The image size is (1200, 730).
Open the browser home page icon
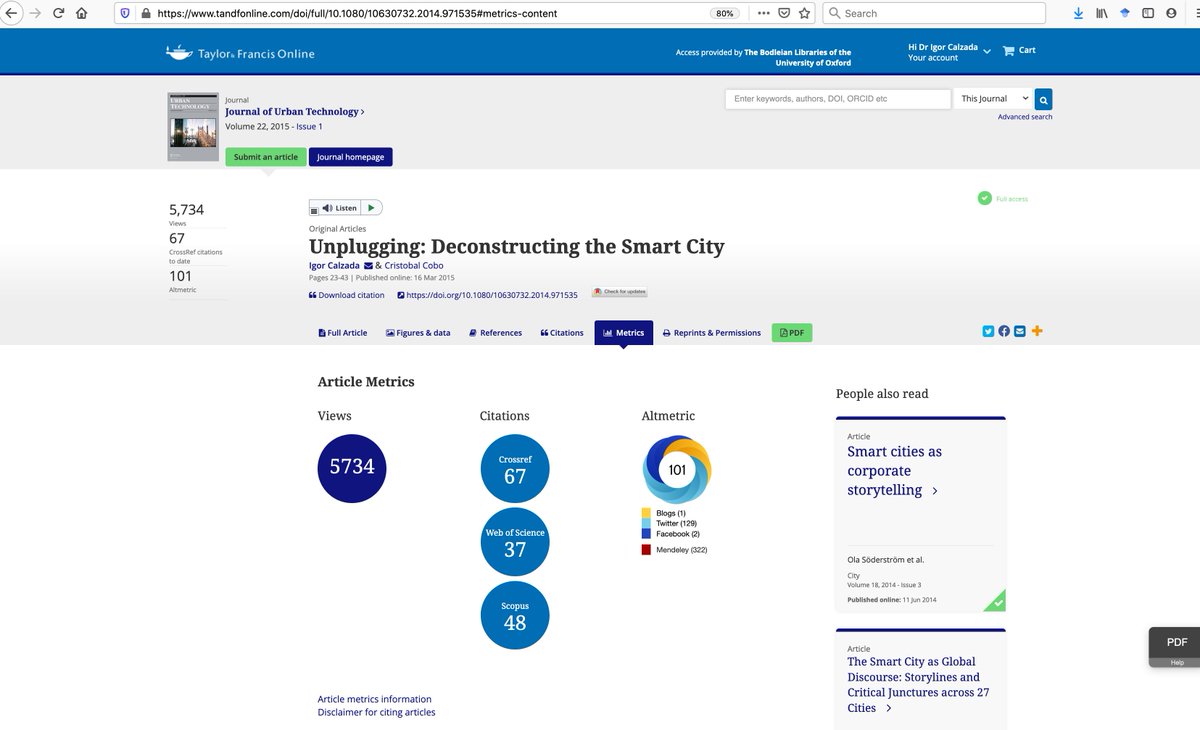tap(82, 13)
